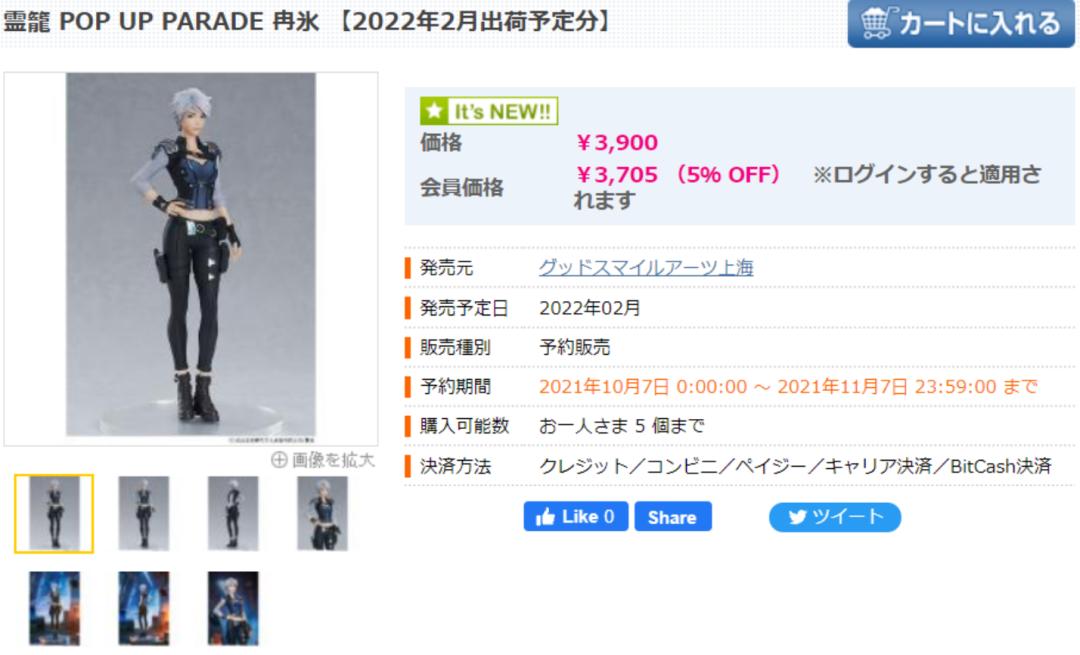Viewport: 1080px width, 655px height.
Task: Select the upper-body close-up thumbnail
Action: tap(322, 514)
